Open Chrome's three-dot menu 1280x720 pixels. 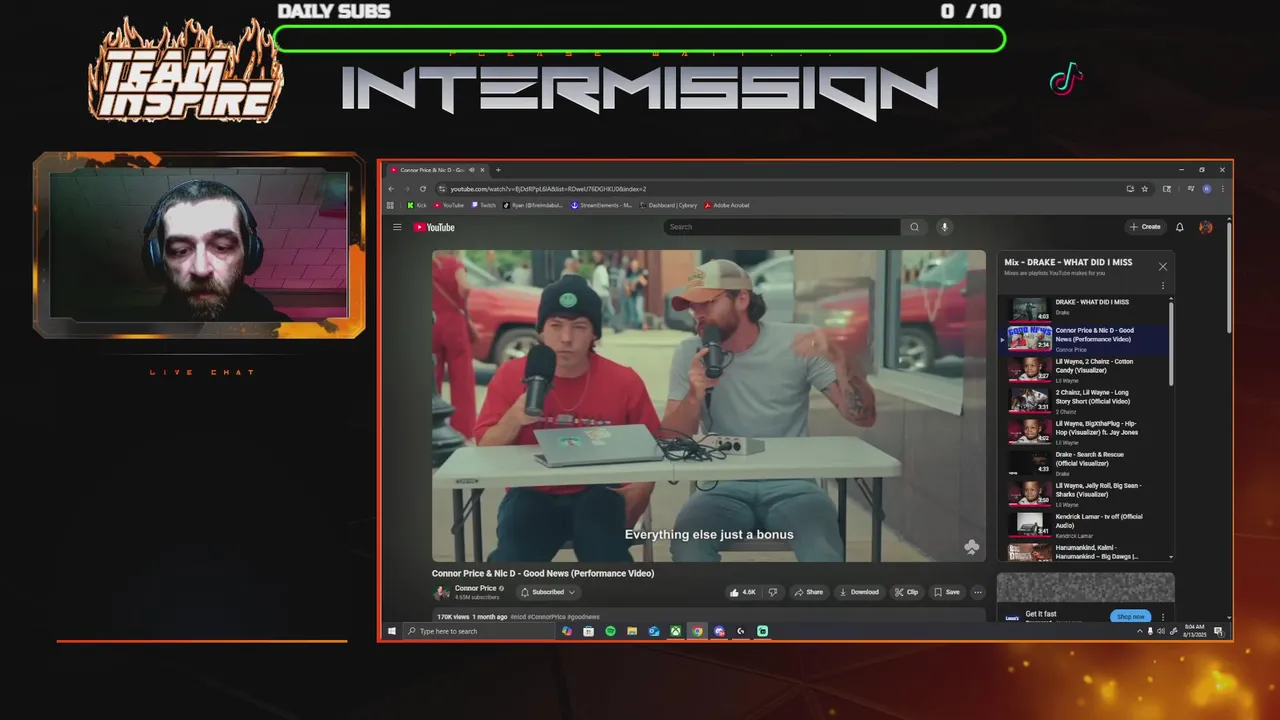pos(1222,189)
